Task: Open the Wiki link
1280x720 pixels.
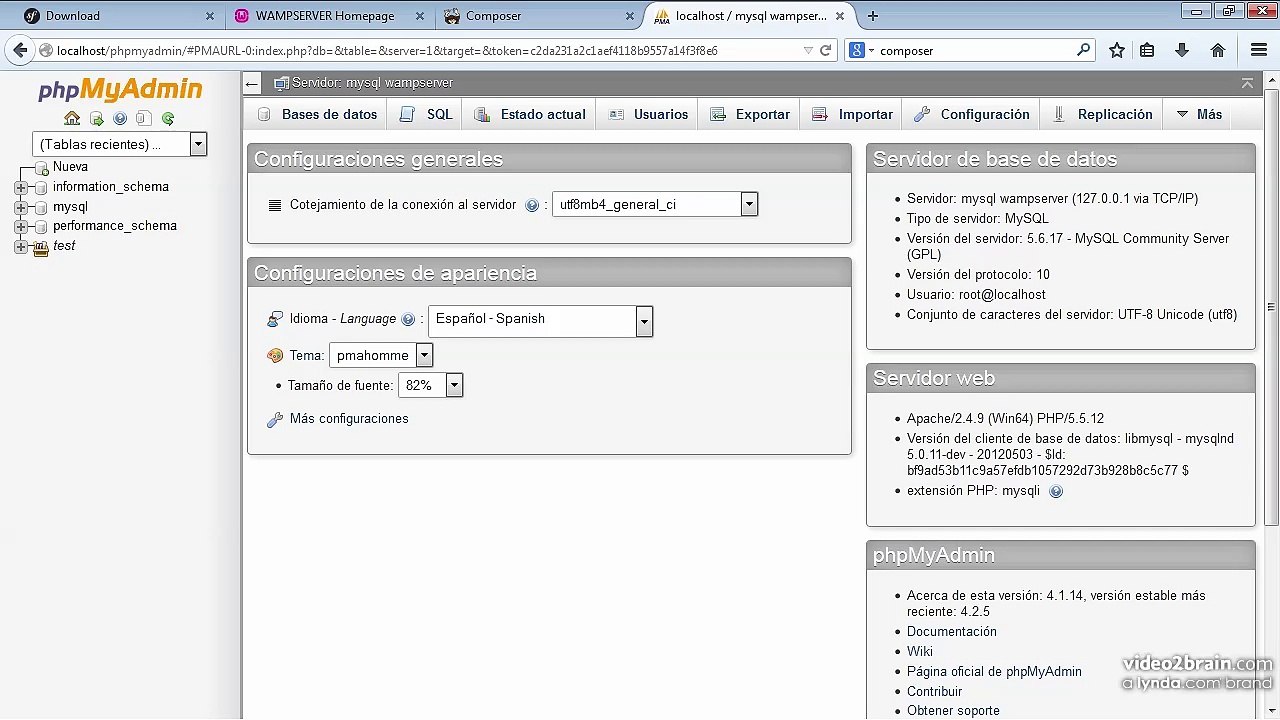Action: pyautogui.click(x=920, y=652)
